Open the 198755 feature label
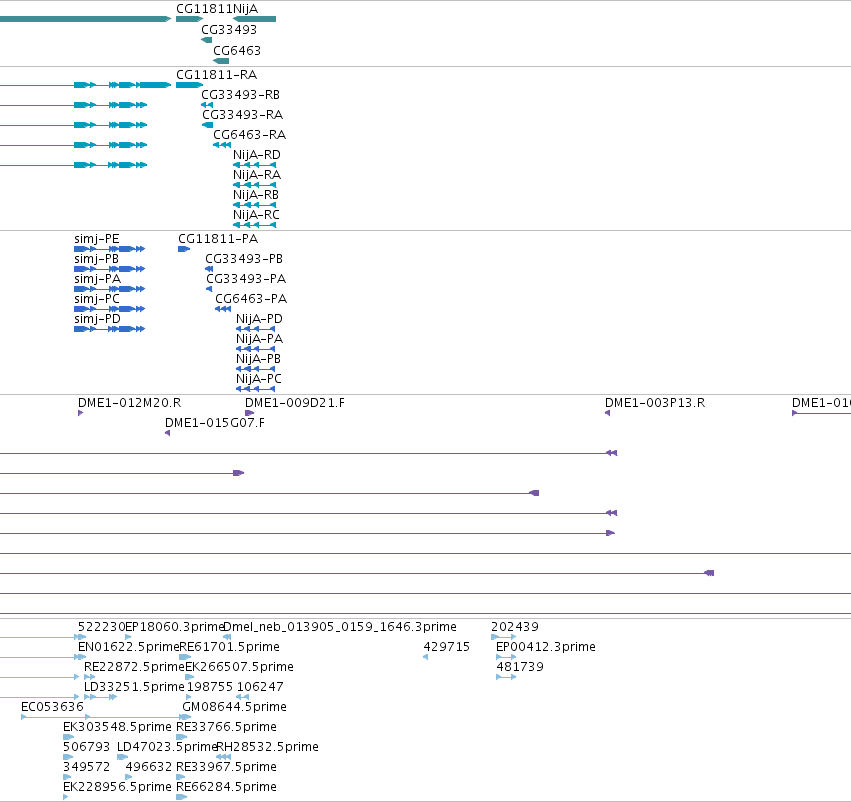This screenshot has height=802, width=851. (x=209, y=687)
